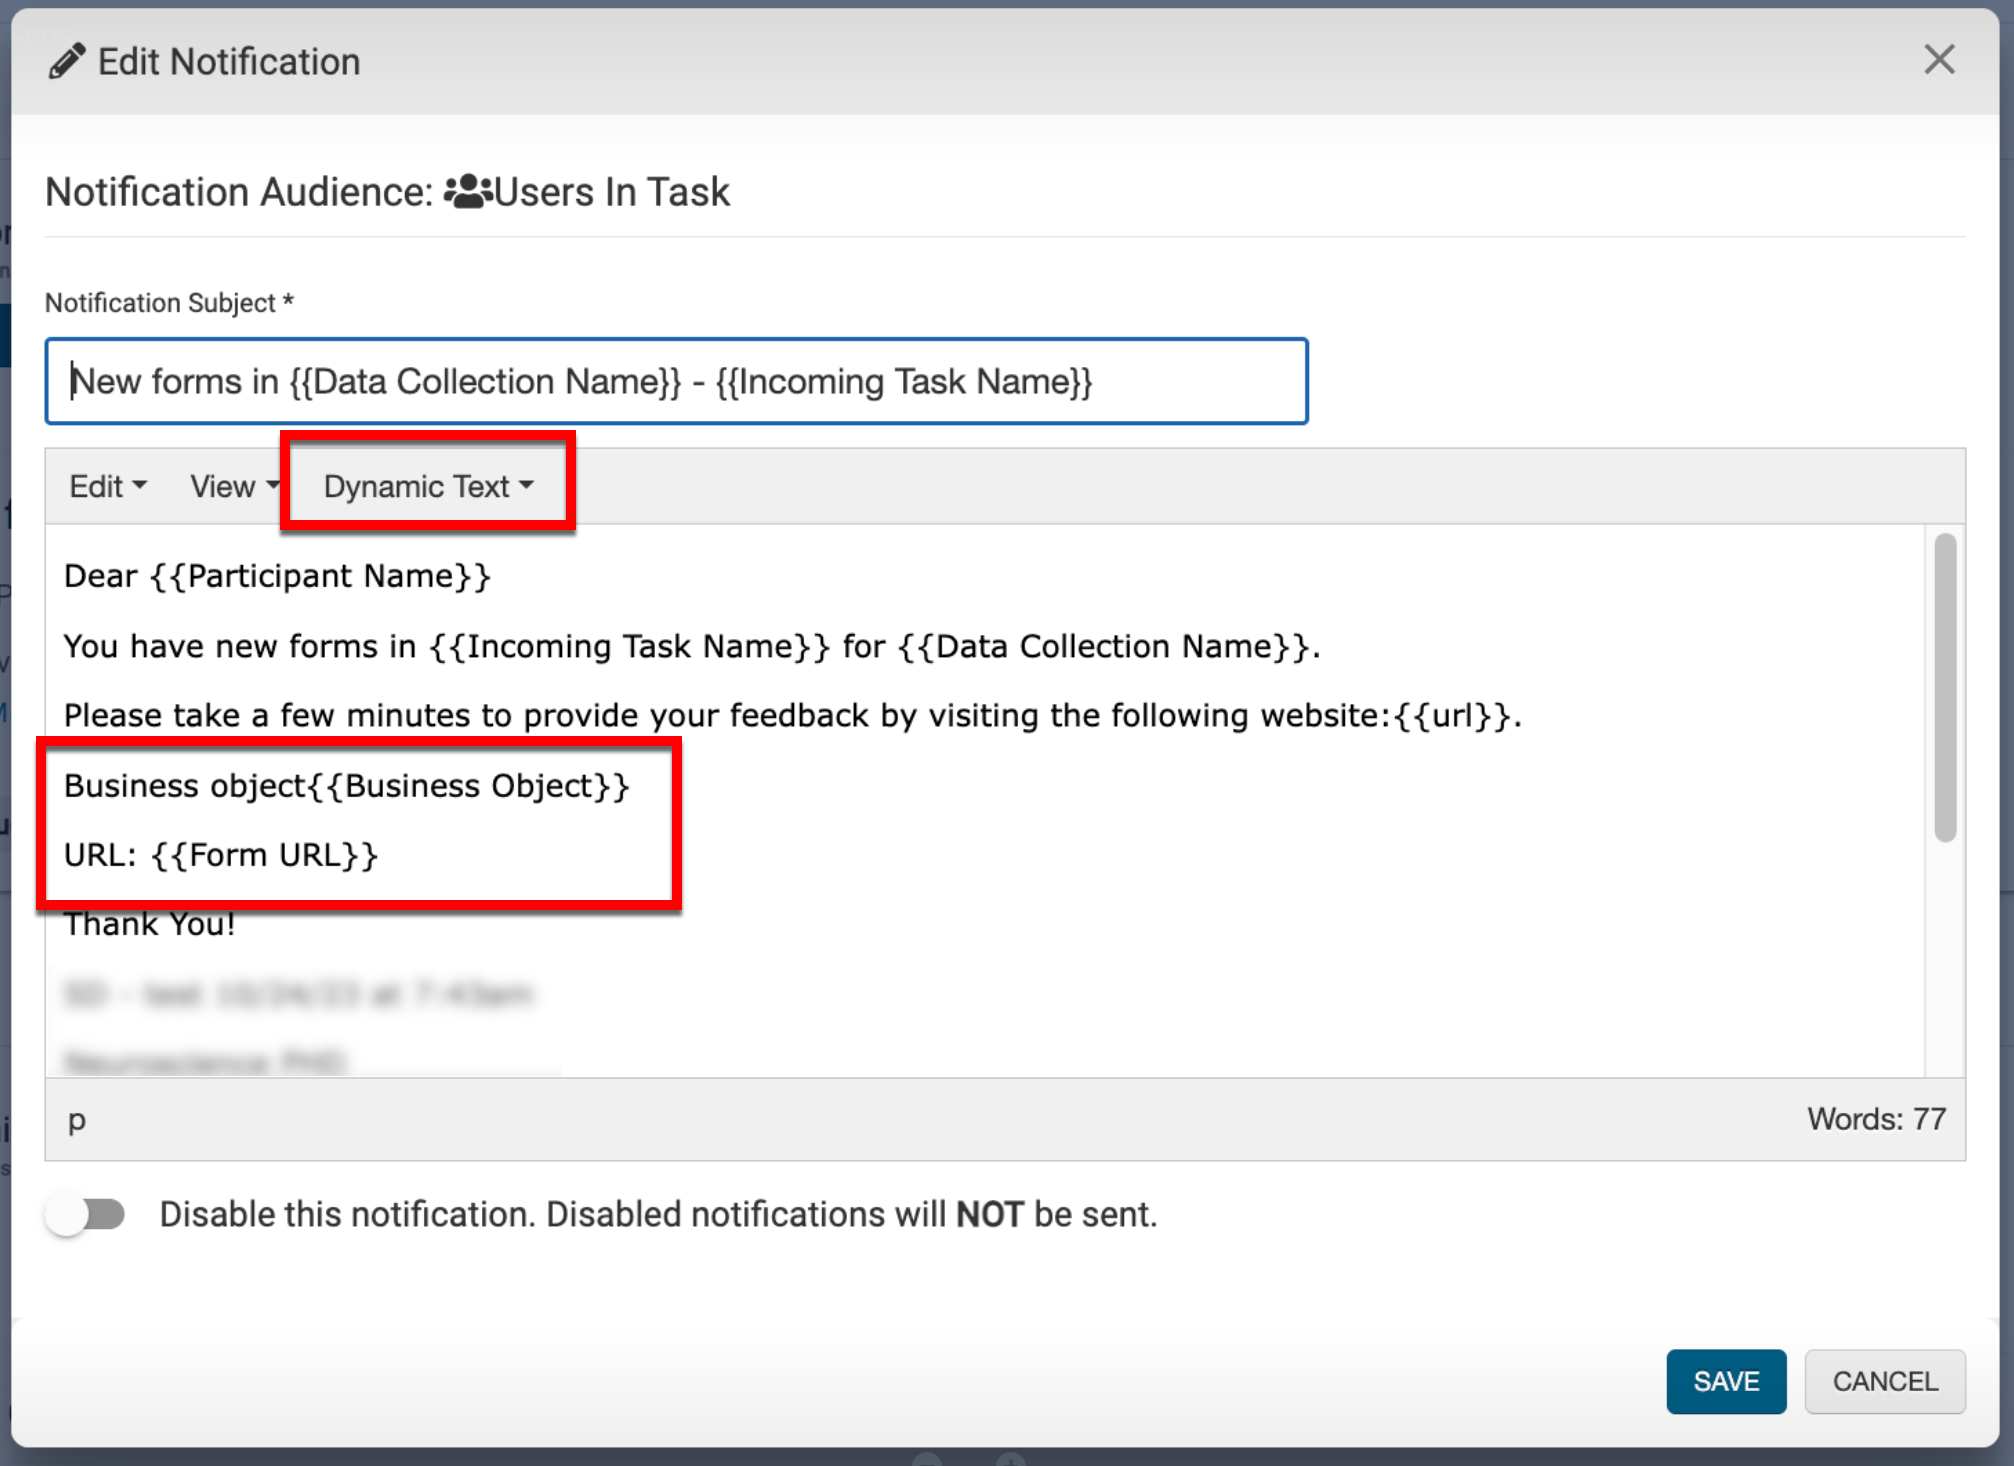
Task: Click the Words: 77 counter
Action: (1875, 1119)
